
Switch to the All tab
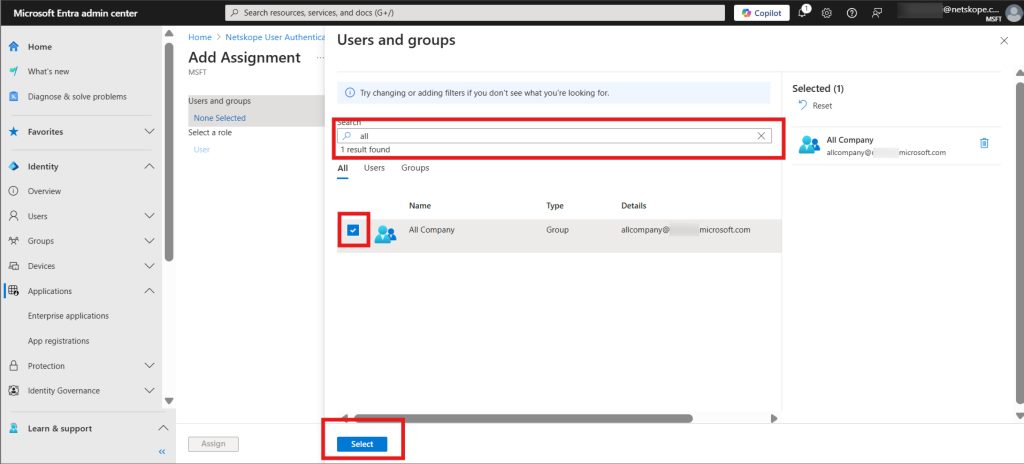click(342, 169)
